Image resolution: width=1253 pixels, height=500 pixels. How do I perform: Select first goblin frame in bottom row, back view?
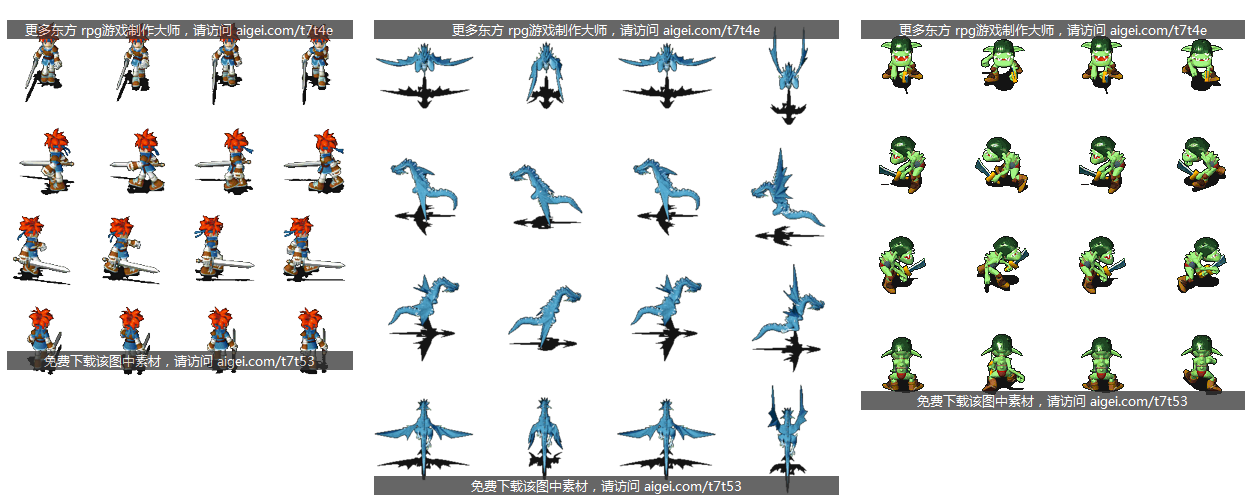click(x=900, y=362)
